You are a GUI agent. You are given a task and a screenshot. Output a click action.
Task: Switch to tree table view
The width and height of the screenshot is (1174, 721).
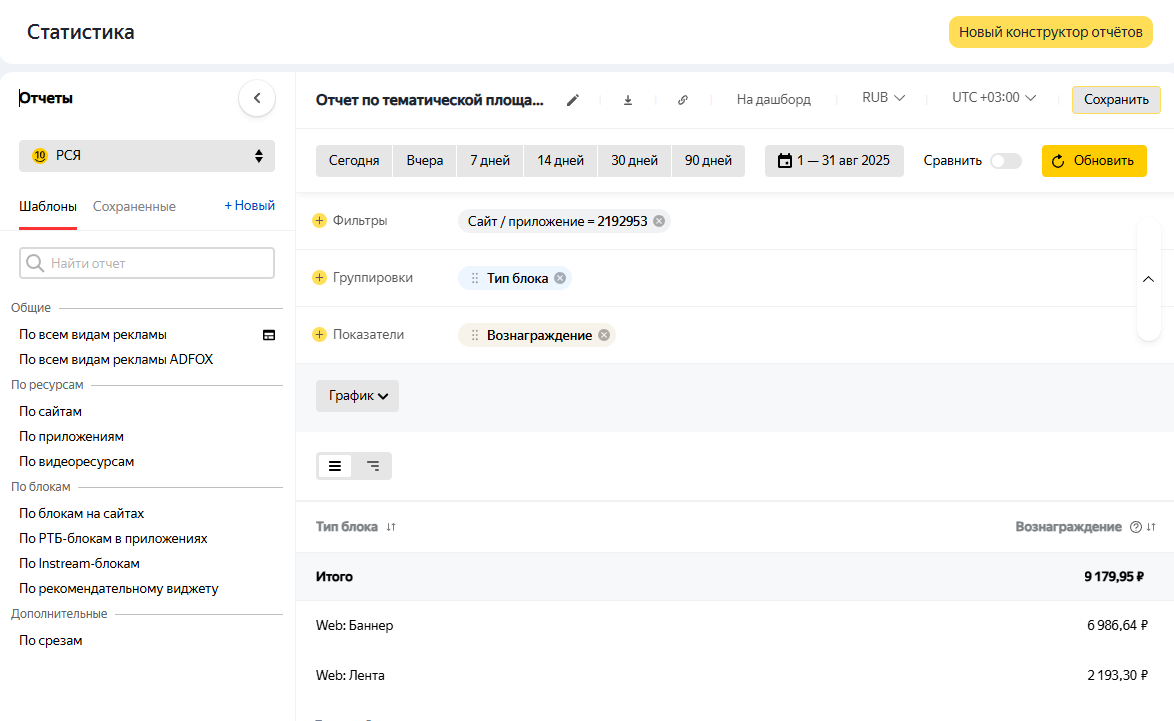point(373,466)
